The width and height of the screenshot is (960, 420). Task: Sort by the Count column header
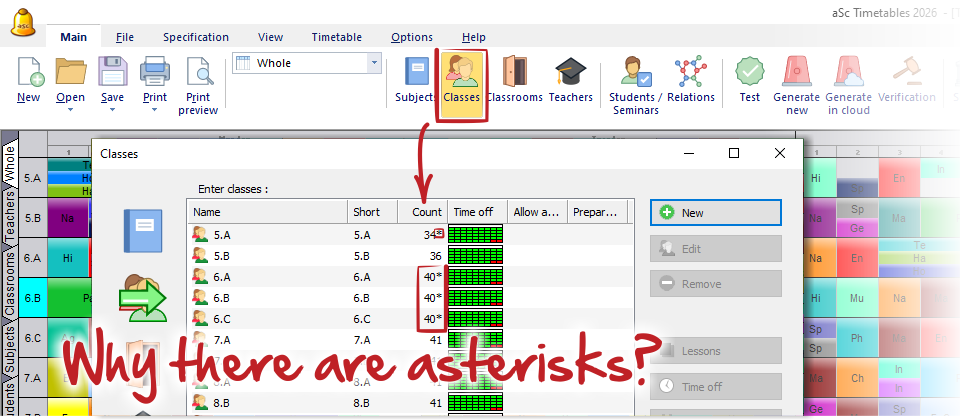[x=427, y=212]
